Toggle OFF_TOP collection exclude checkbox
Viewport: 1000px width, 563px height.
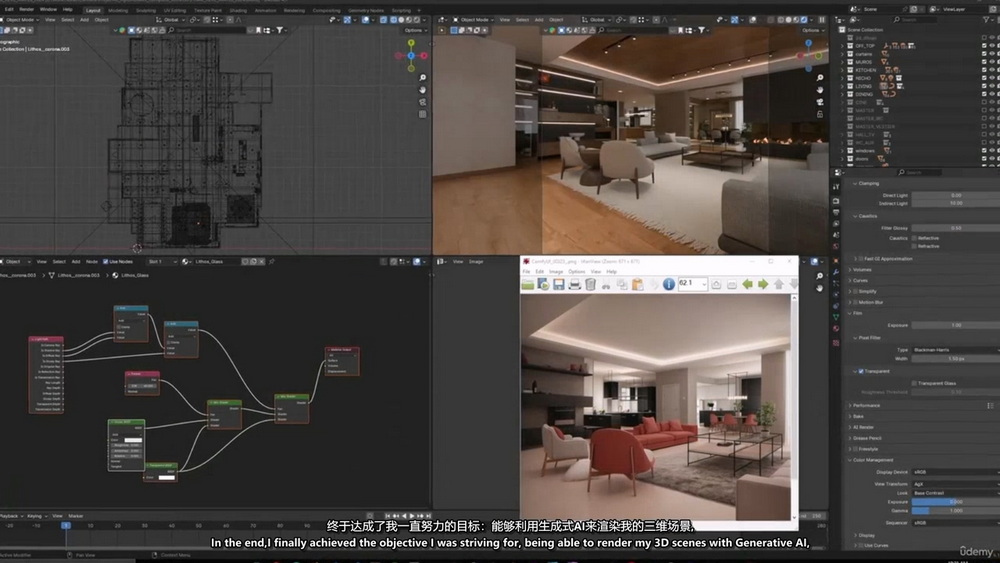coord(984,46)
